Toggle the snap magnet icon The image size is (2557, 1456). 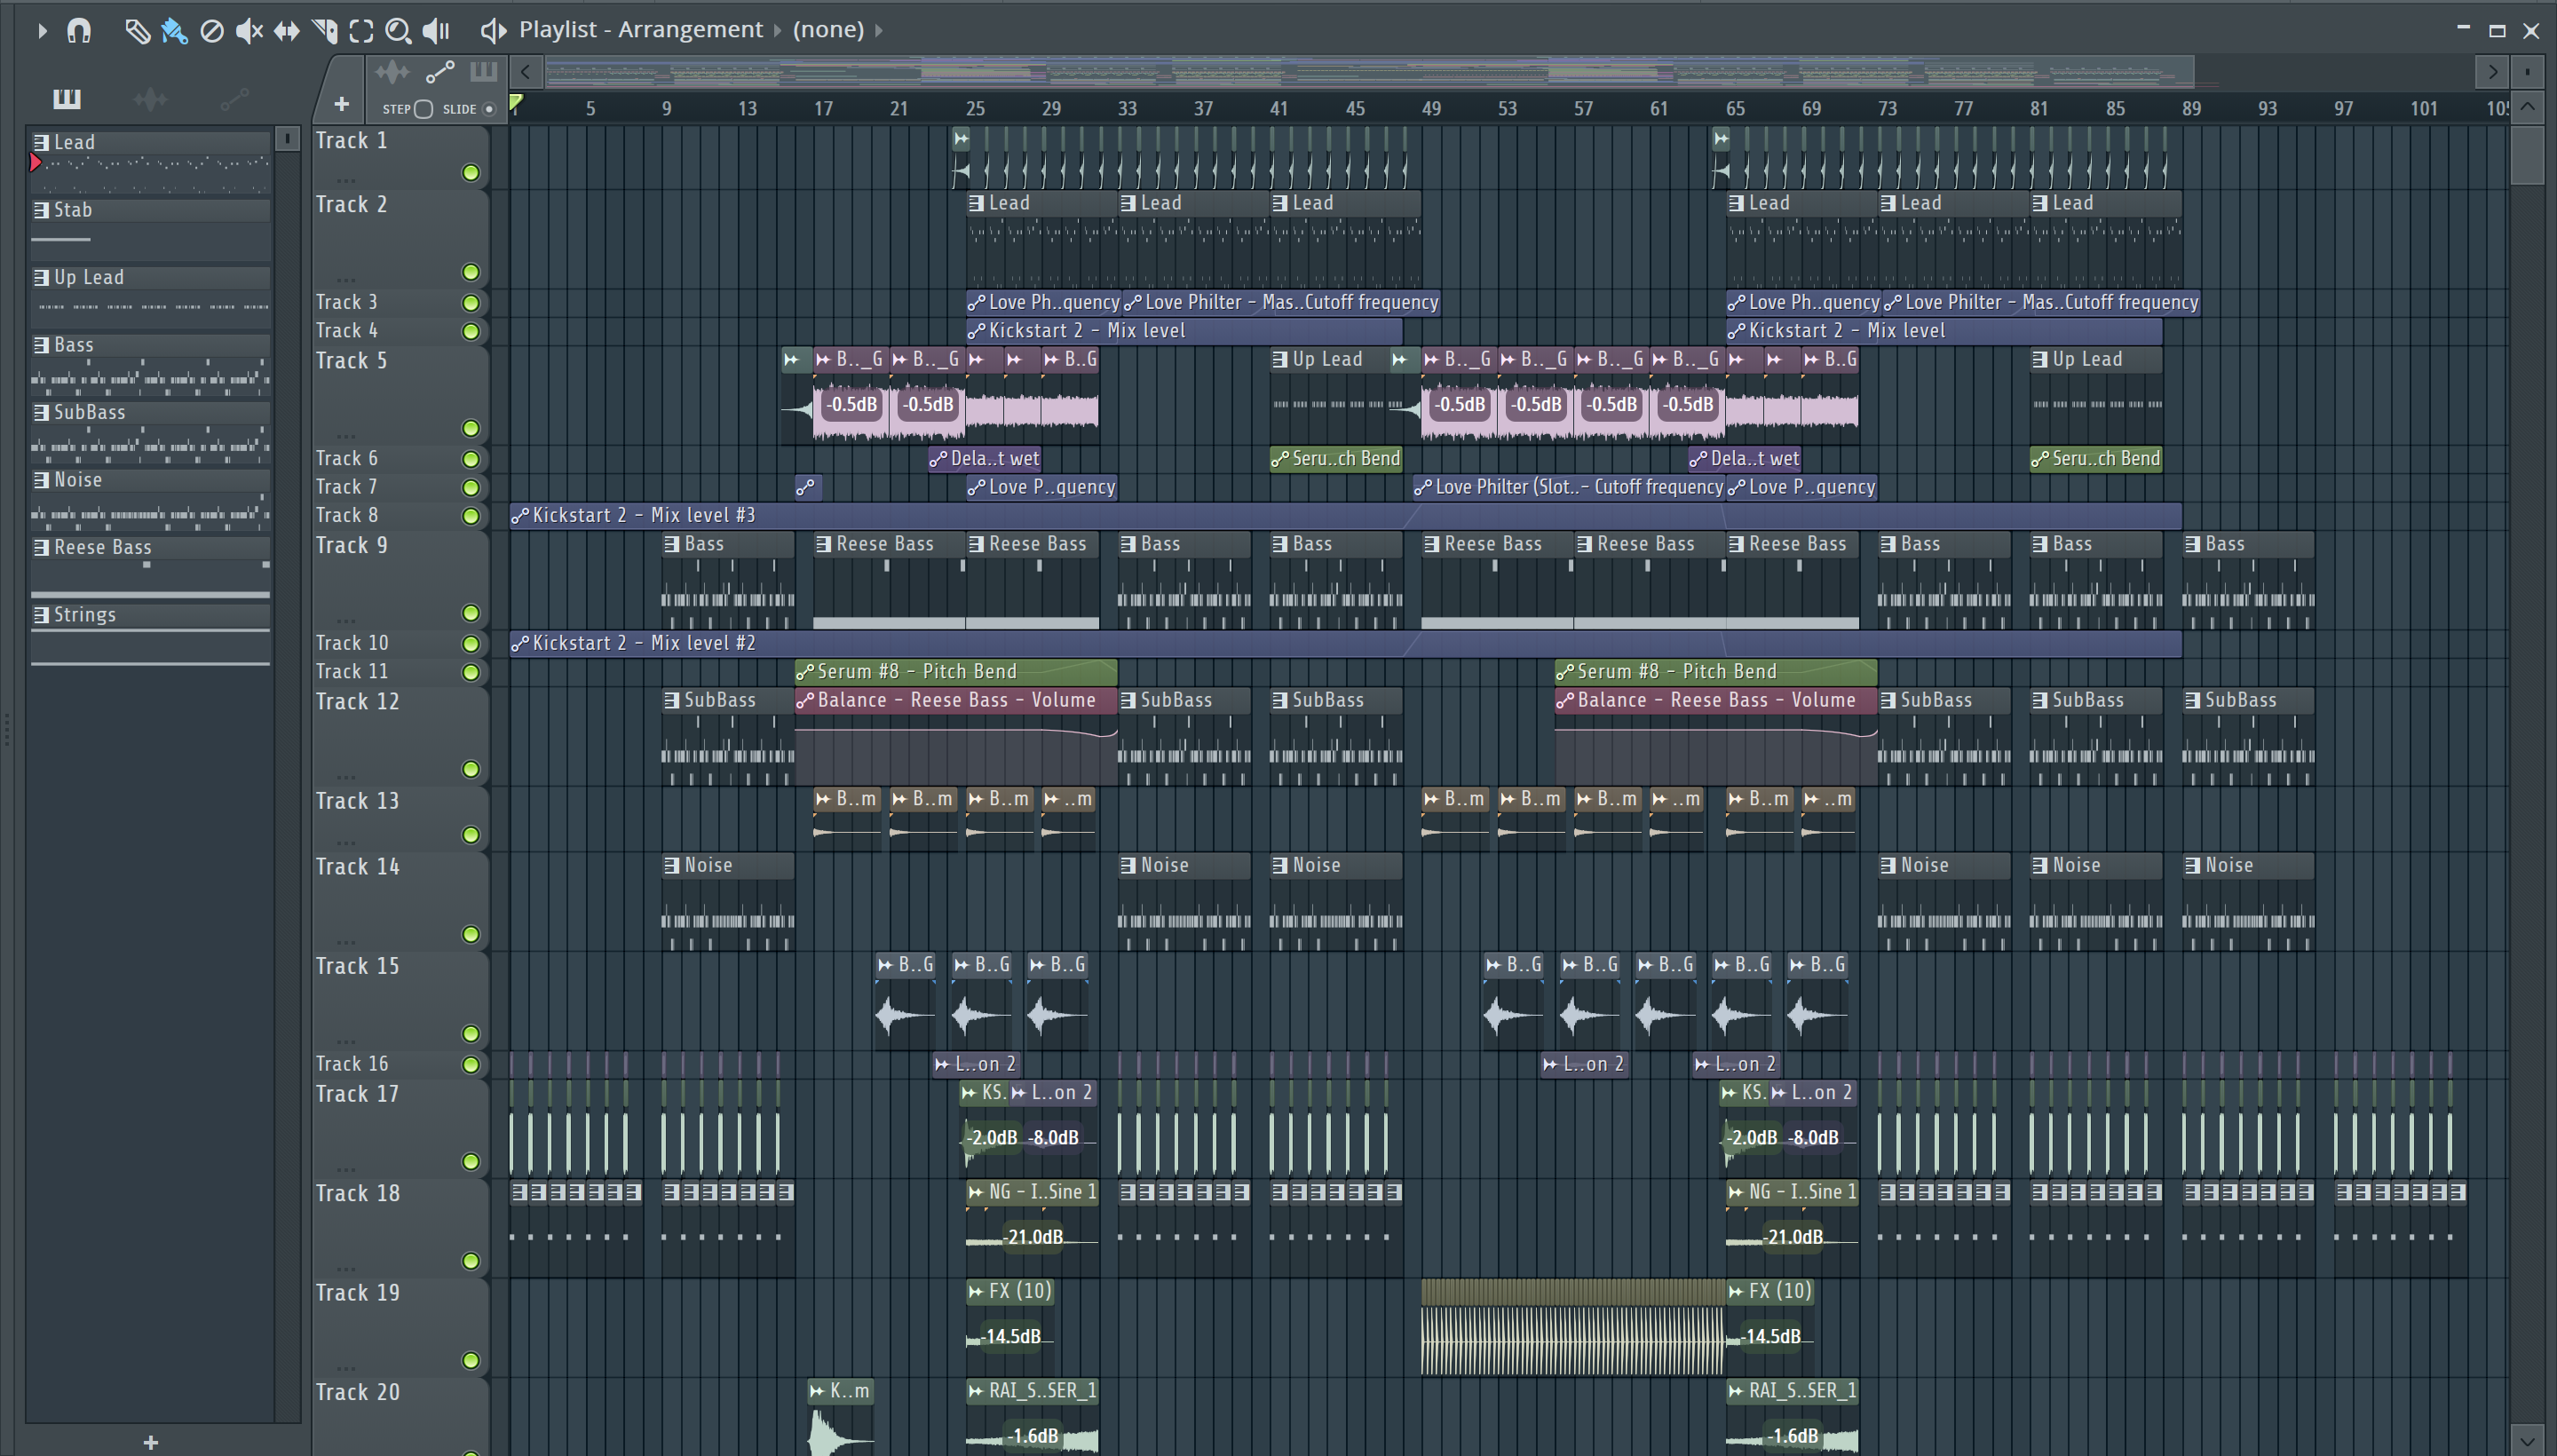(x=79, y=31)
